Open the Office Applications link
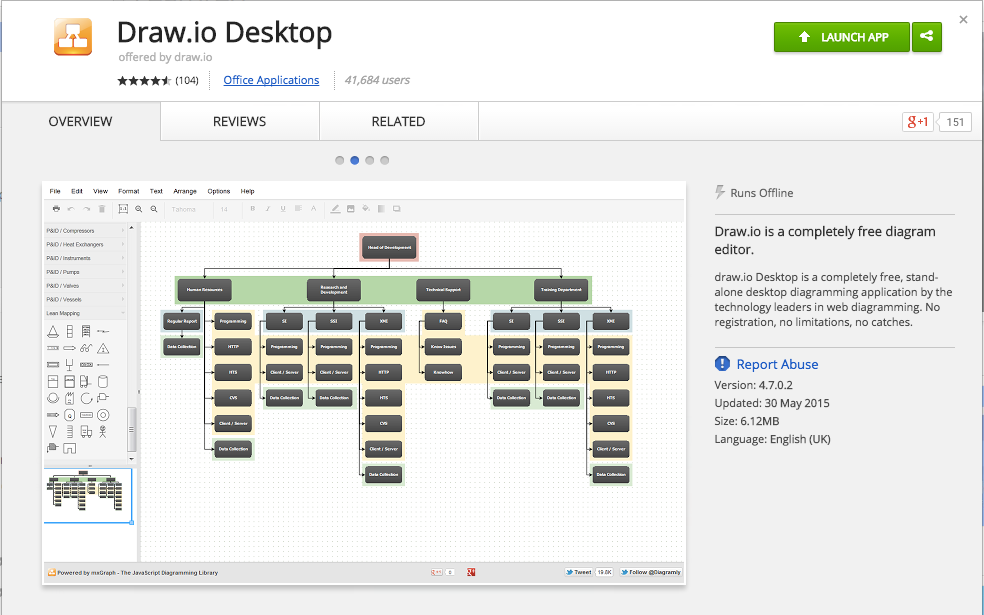The width and height of the screenshot is (984, 615). point(271,80)
